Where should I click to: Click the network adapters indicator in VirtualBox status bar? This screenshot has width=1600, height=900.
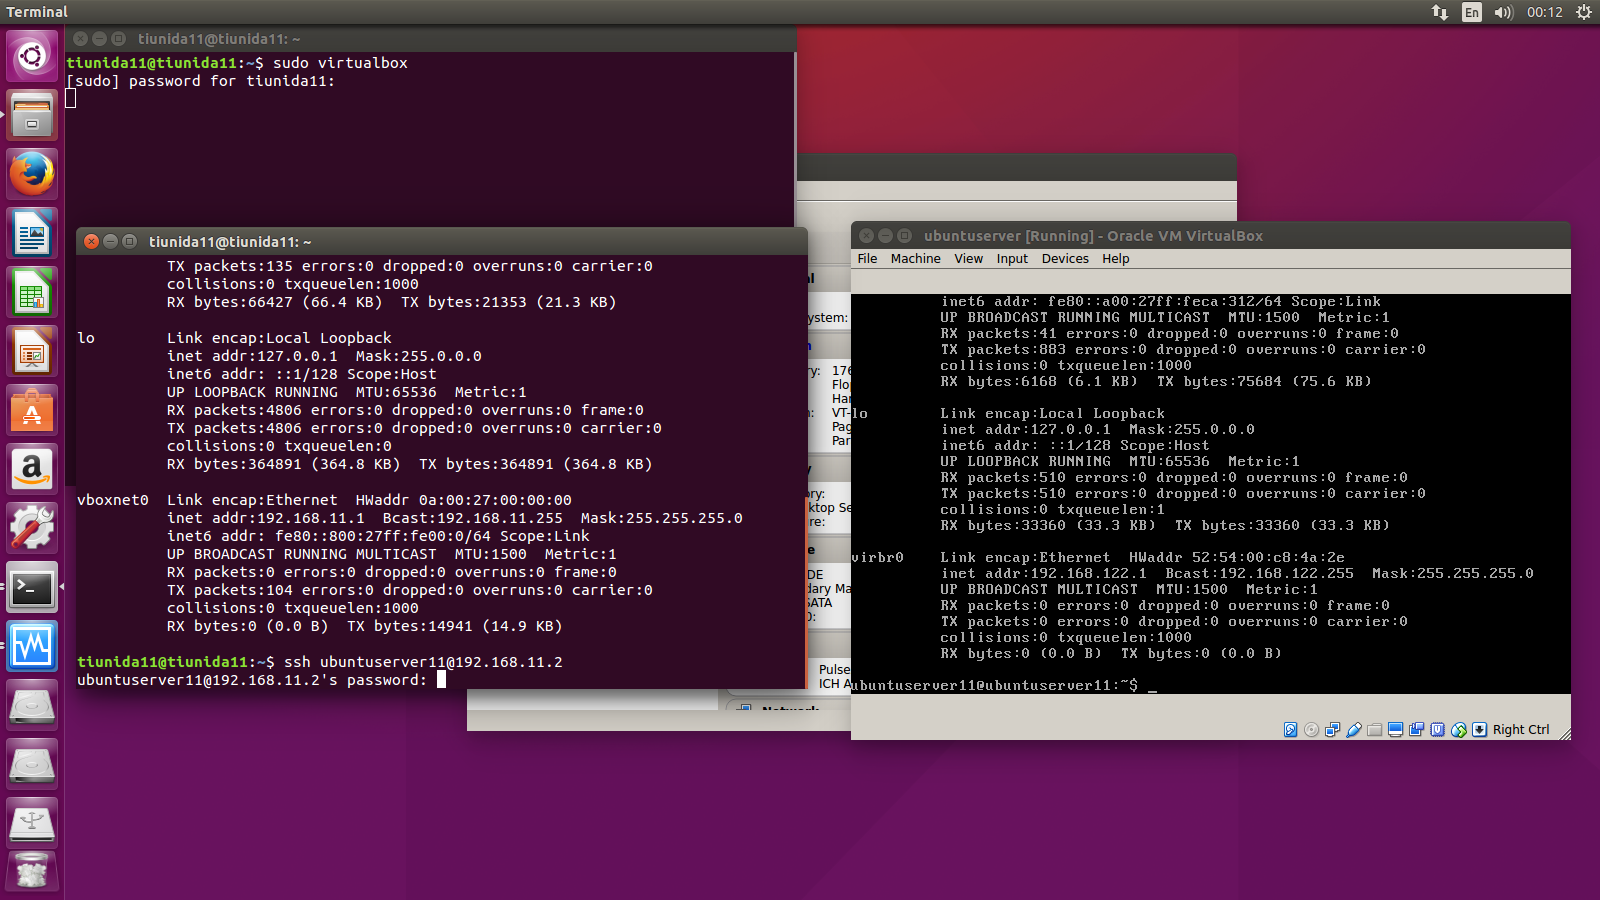click(1333, 730)
